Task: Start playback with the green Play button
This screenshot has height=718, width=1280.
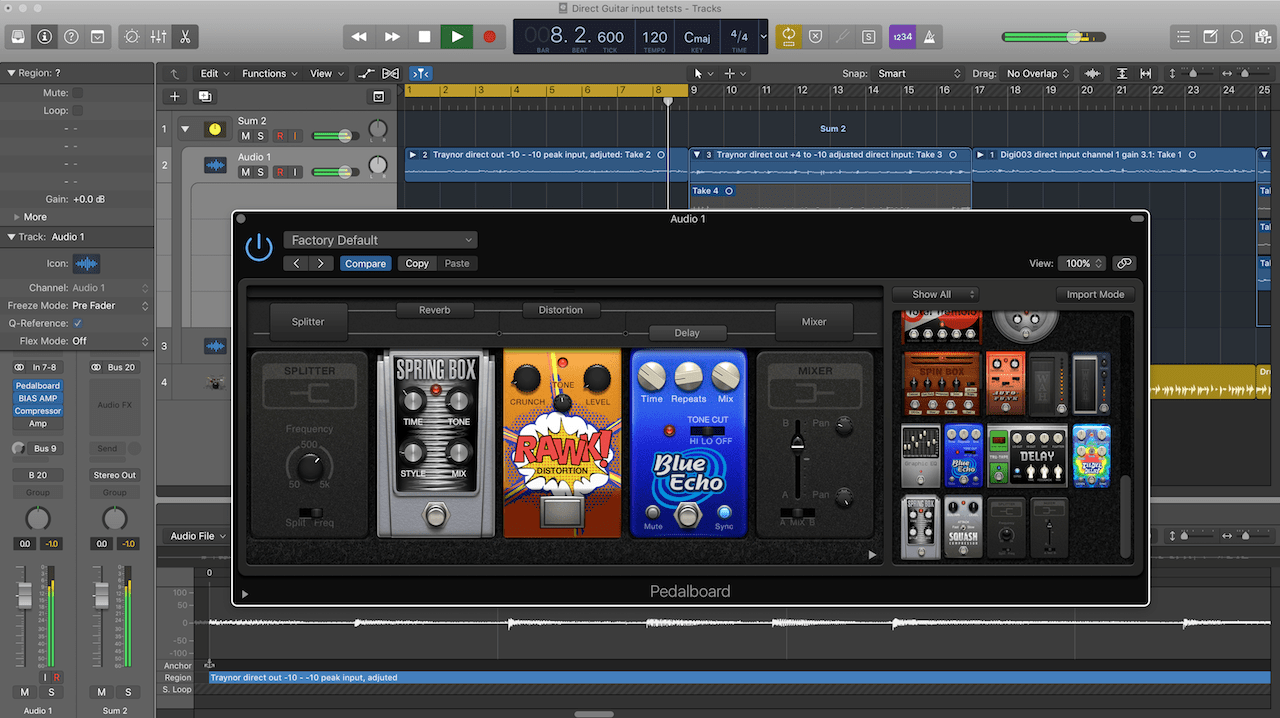Action: pyautogui.click(x=457, y=37)
